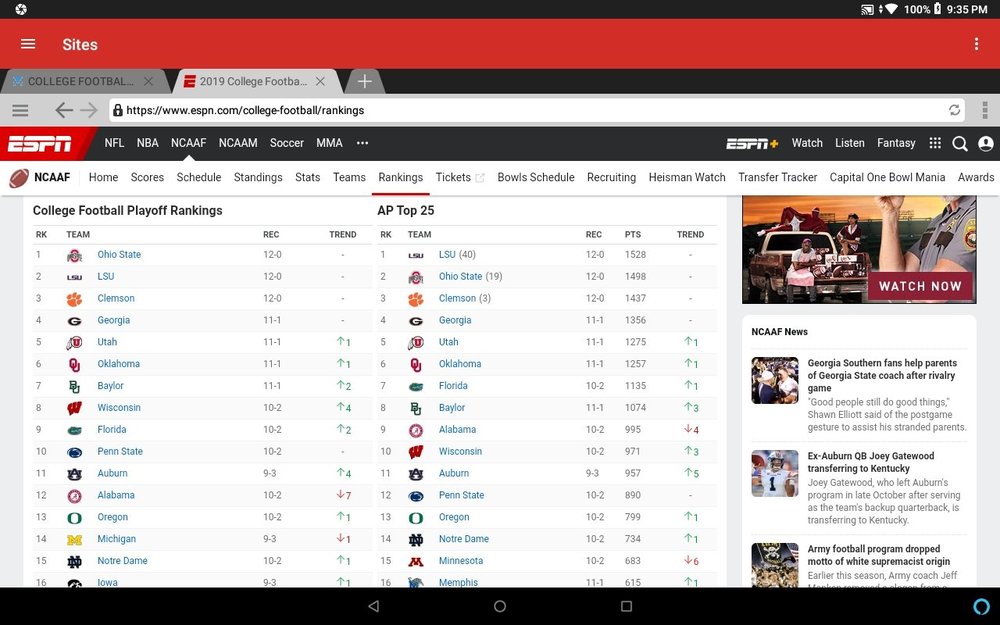Viewport: 1000px width, 625px height.
Task: Open ESPN search magnifier icon
Action: (x=959, y=143)
